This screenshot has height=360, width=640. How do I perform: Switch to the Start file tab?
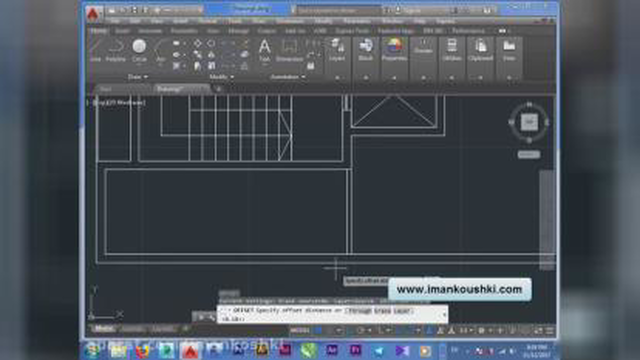(x=106, y=89)
